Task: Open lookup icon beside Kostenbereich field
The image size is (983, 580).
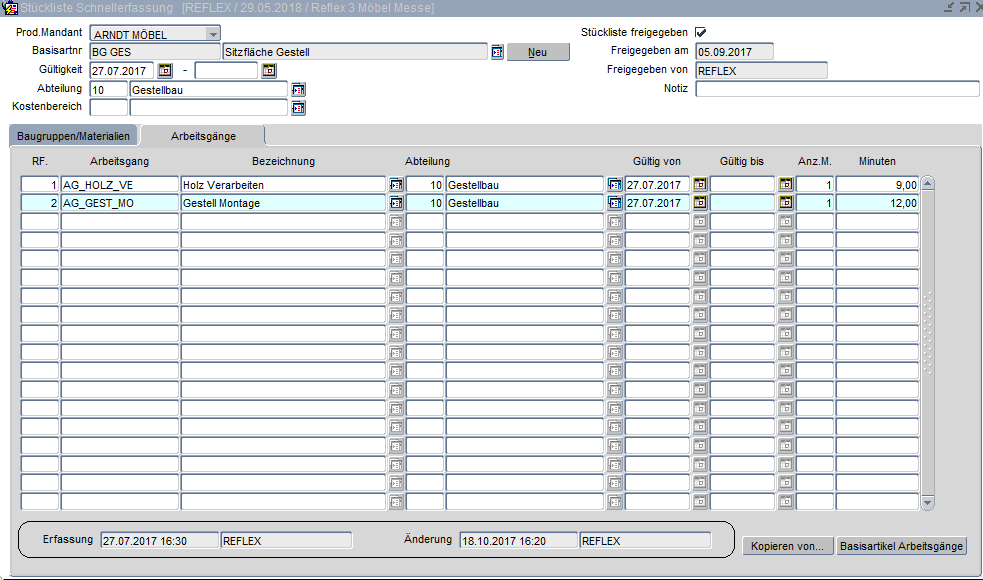Action: coord(298,108)
